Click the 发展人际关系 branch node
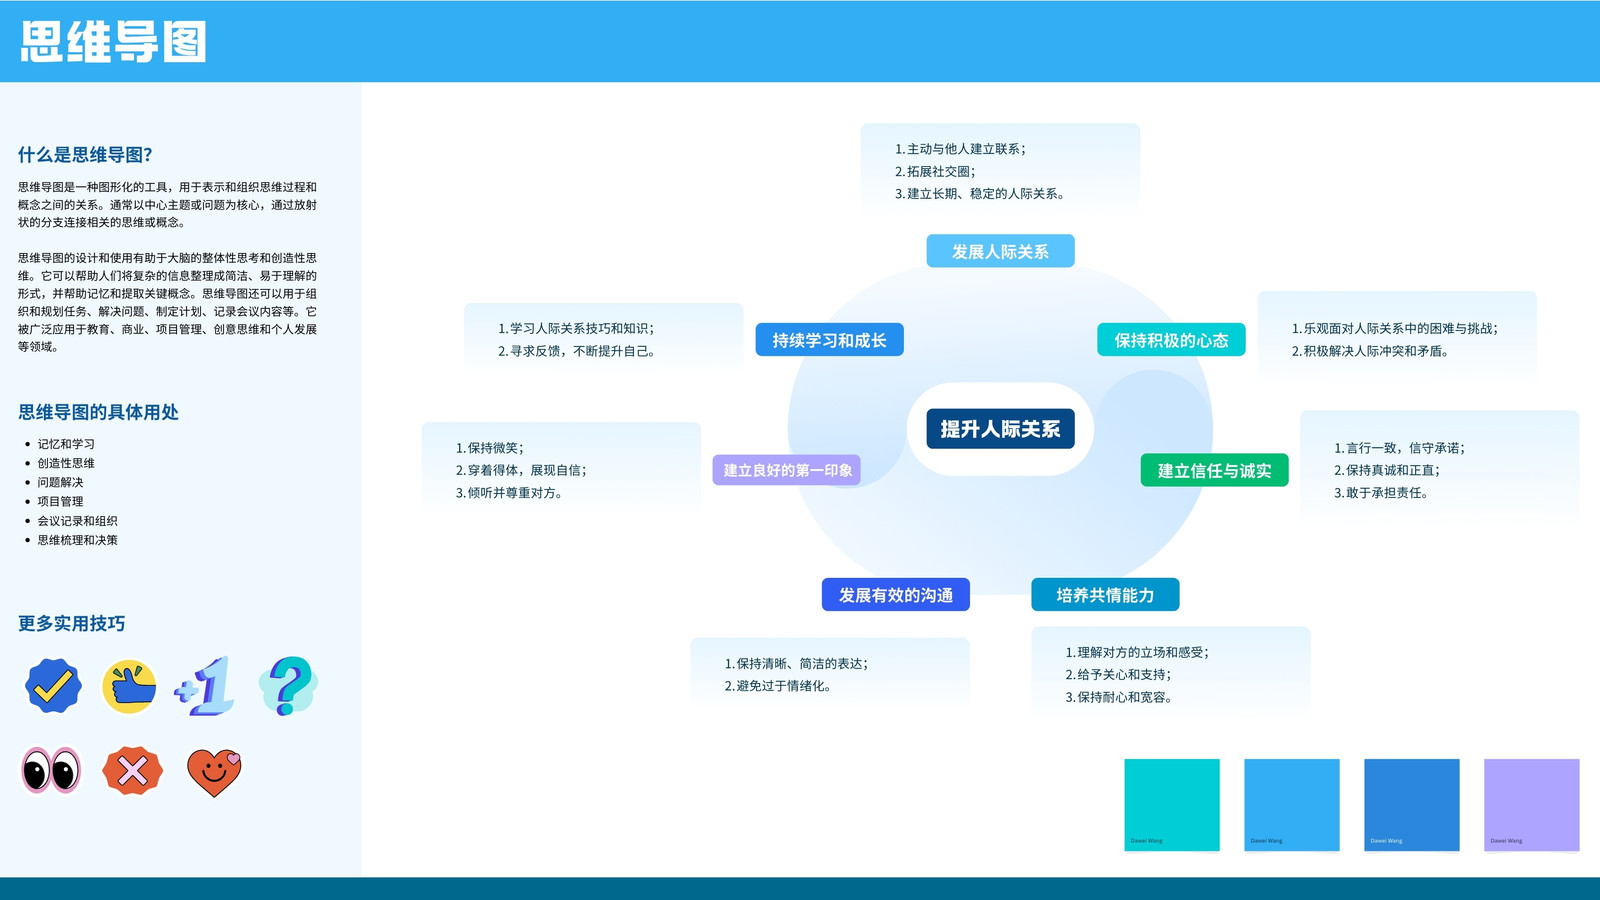The image size is (1600, 900). tap(1000, 251)
